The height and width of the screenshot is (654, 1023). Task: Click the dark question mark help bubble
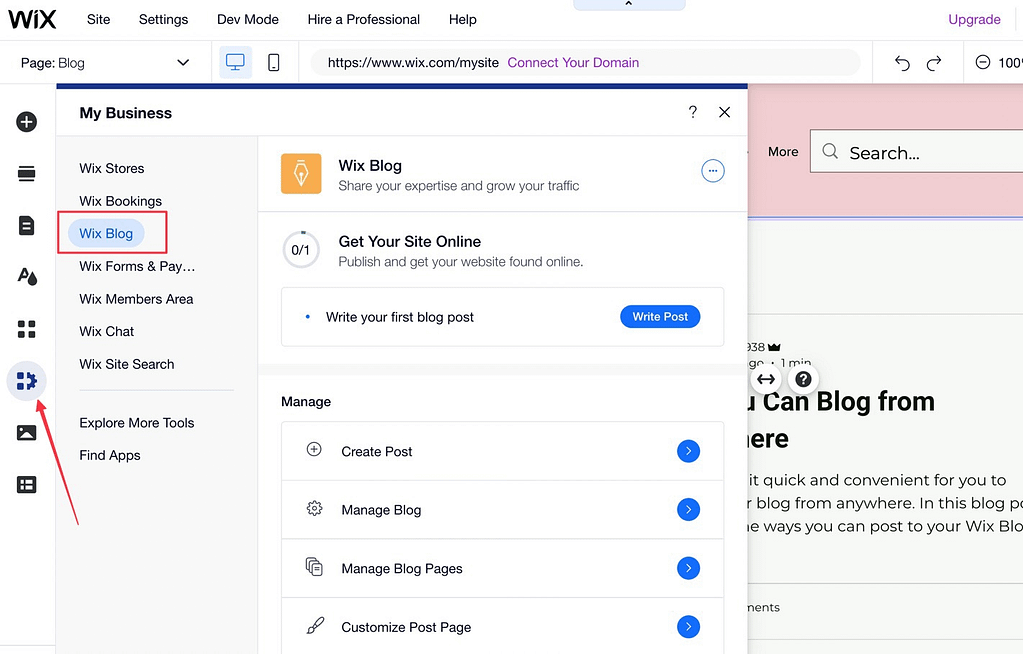(x=804, y=379)
